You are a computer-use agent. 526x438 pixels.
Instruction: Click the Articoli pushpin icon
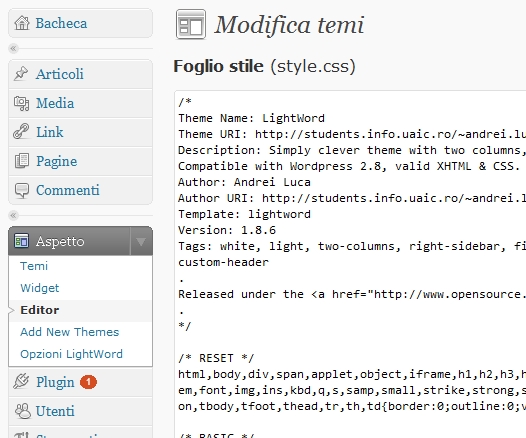[x=21, y=74]
